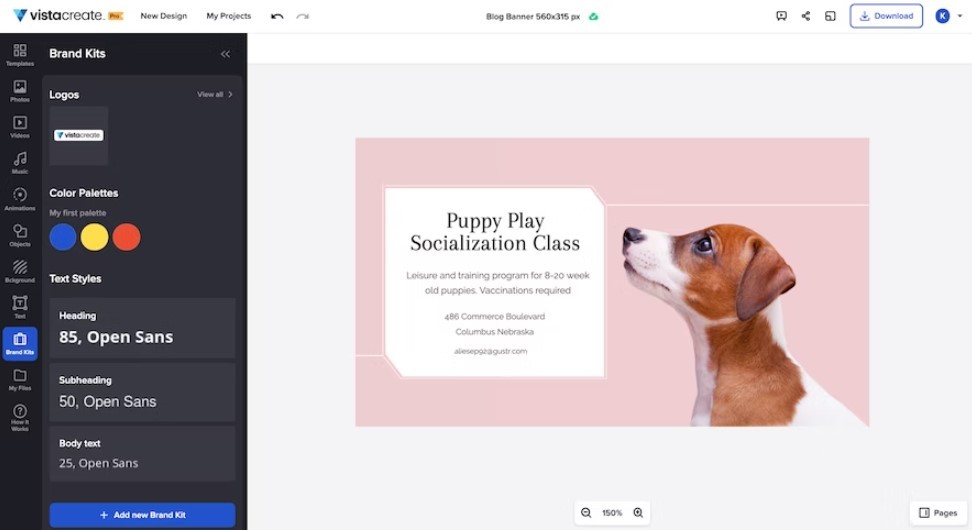The height and width of the screenshot is (530, 972).
Task: Open the Videos sidebar section
Action: coord(20,127)
